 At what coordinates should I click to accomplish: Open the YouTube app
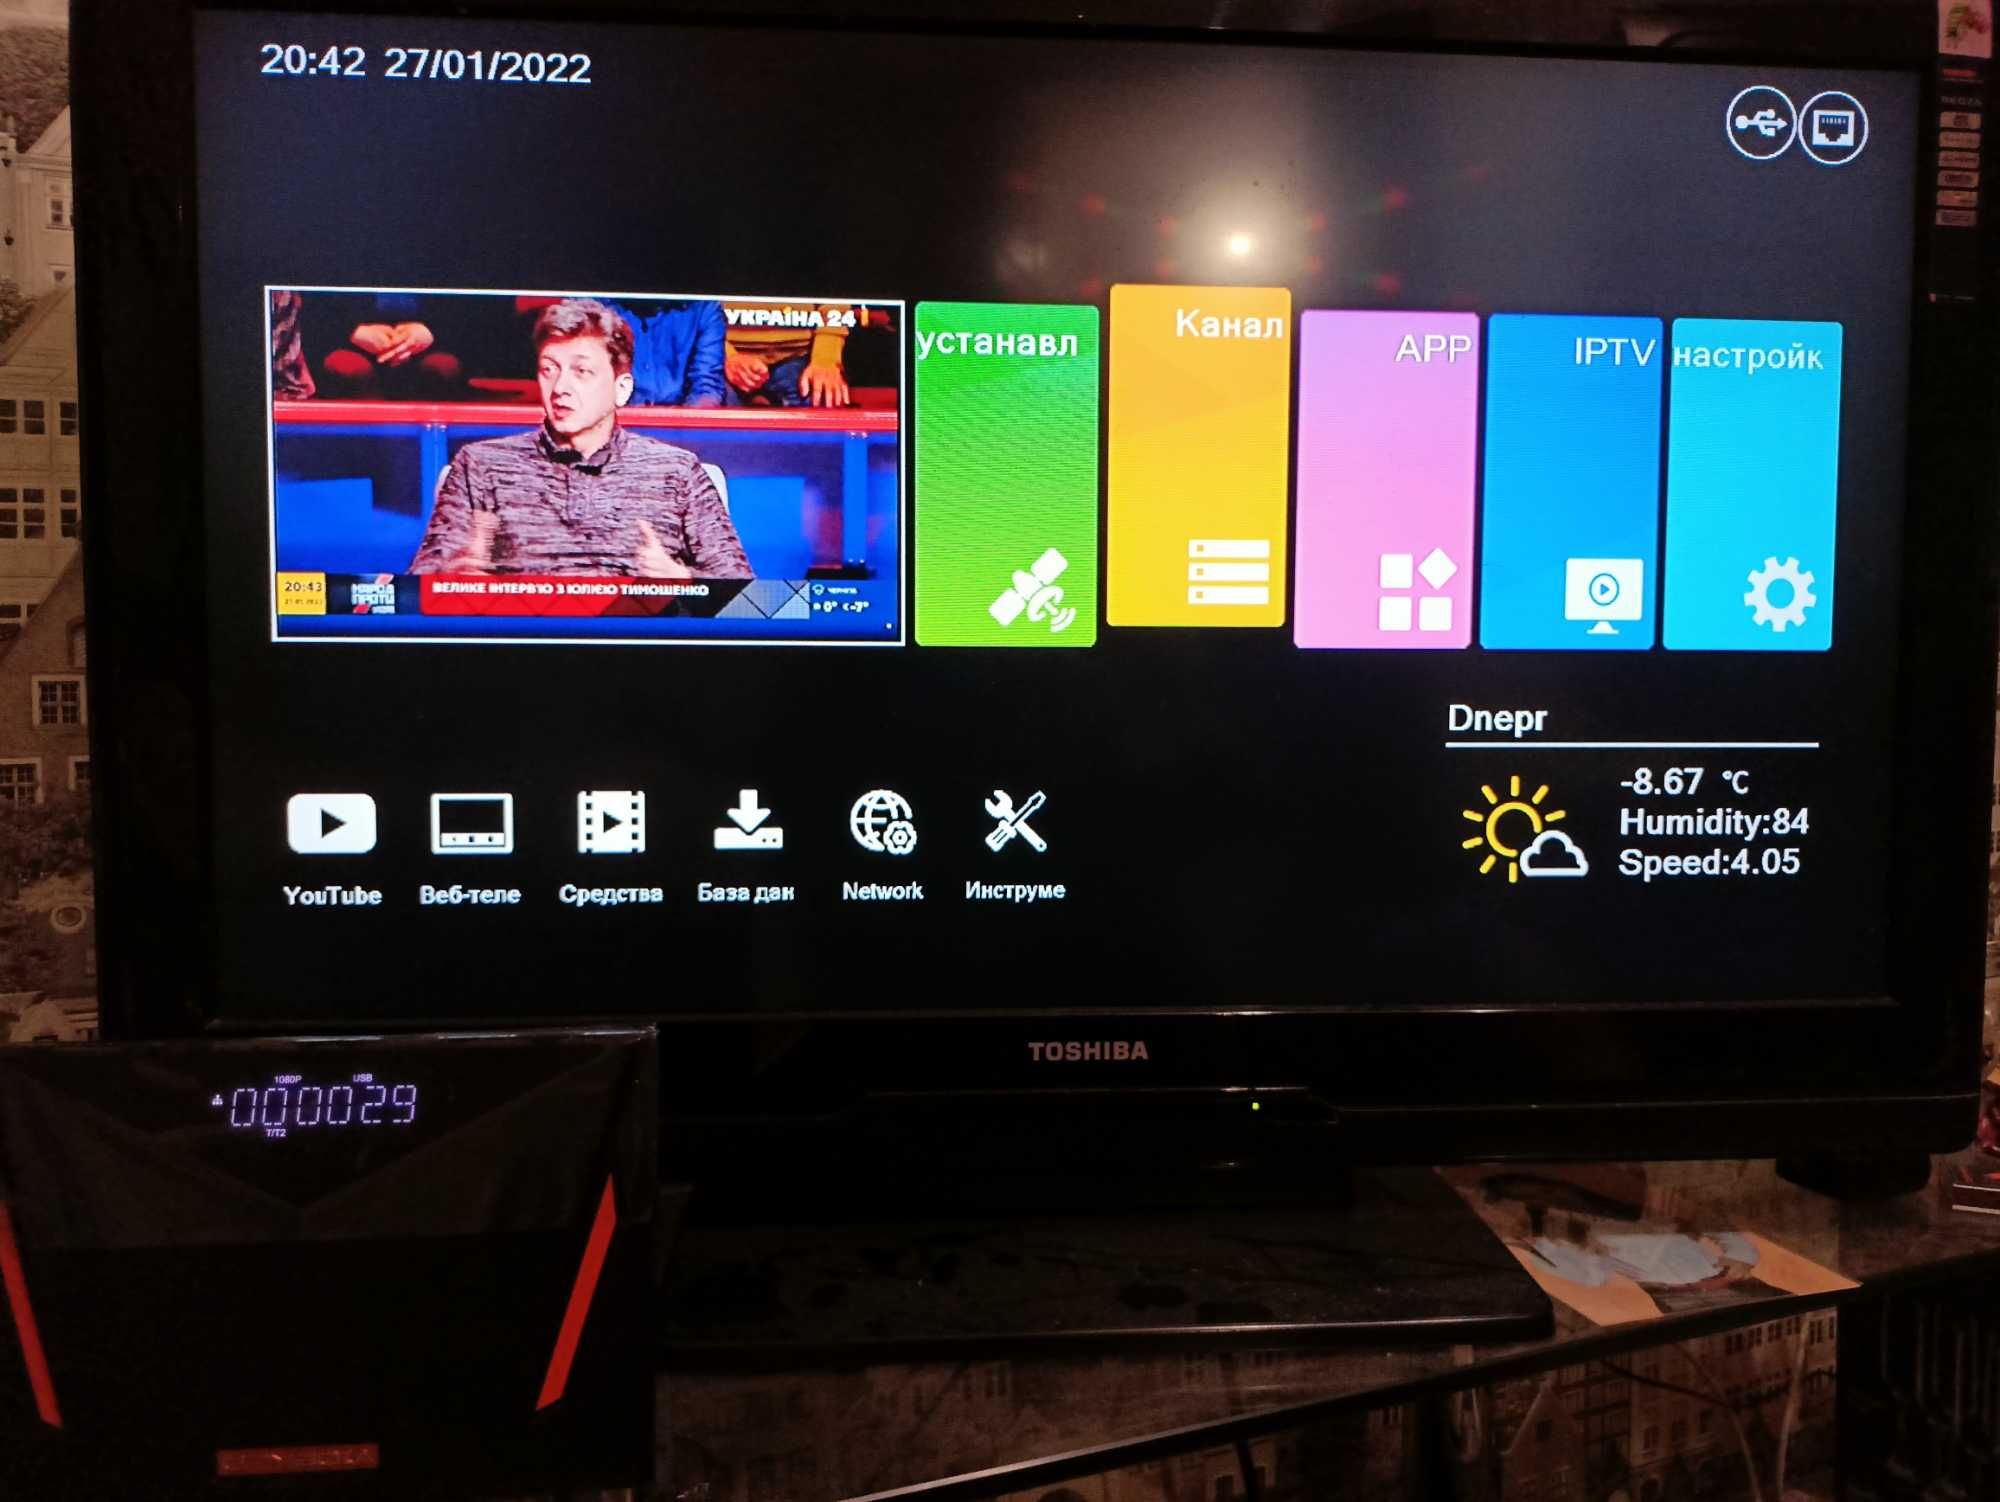coord(333,830)
